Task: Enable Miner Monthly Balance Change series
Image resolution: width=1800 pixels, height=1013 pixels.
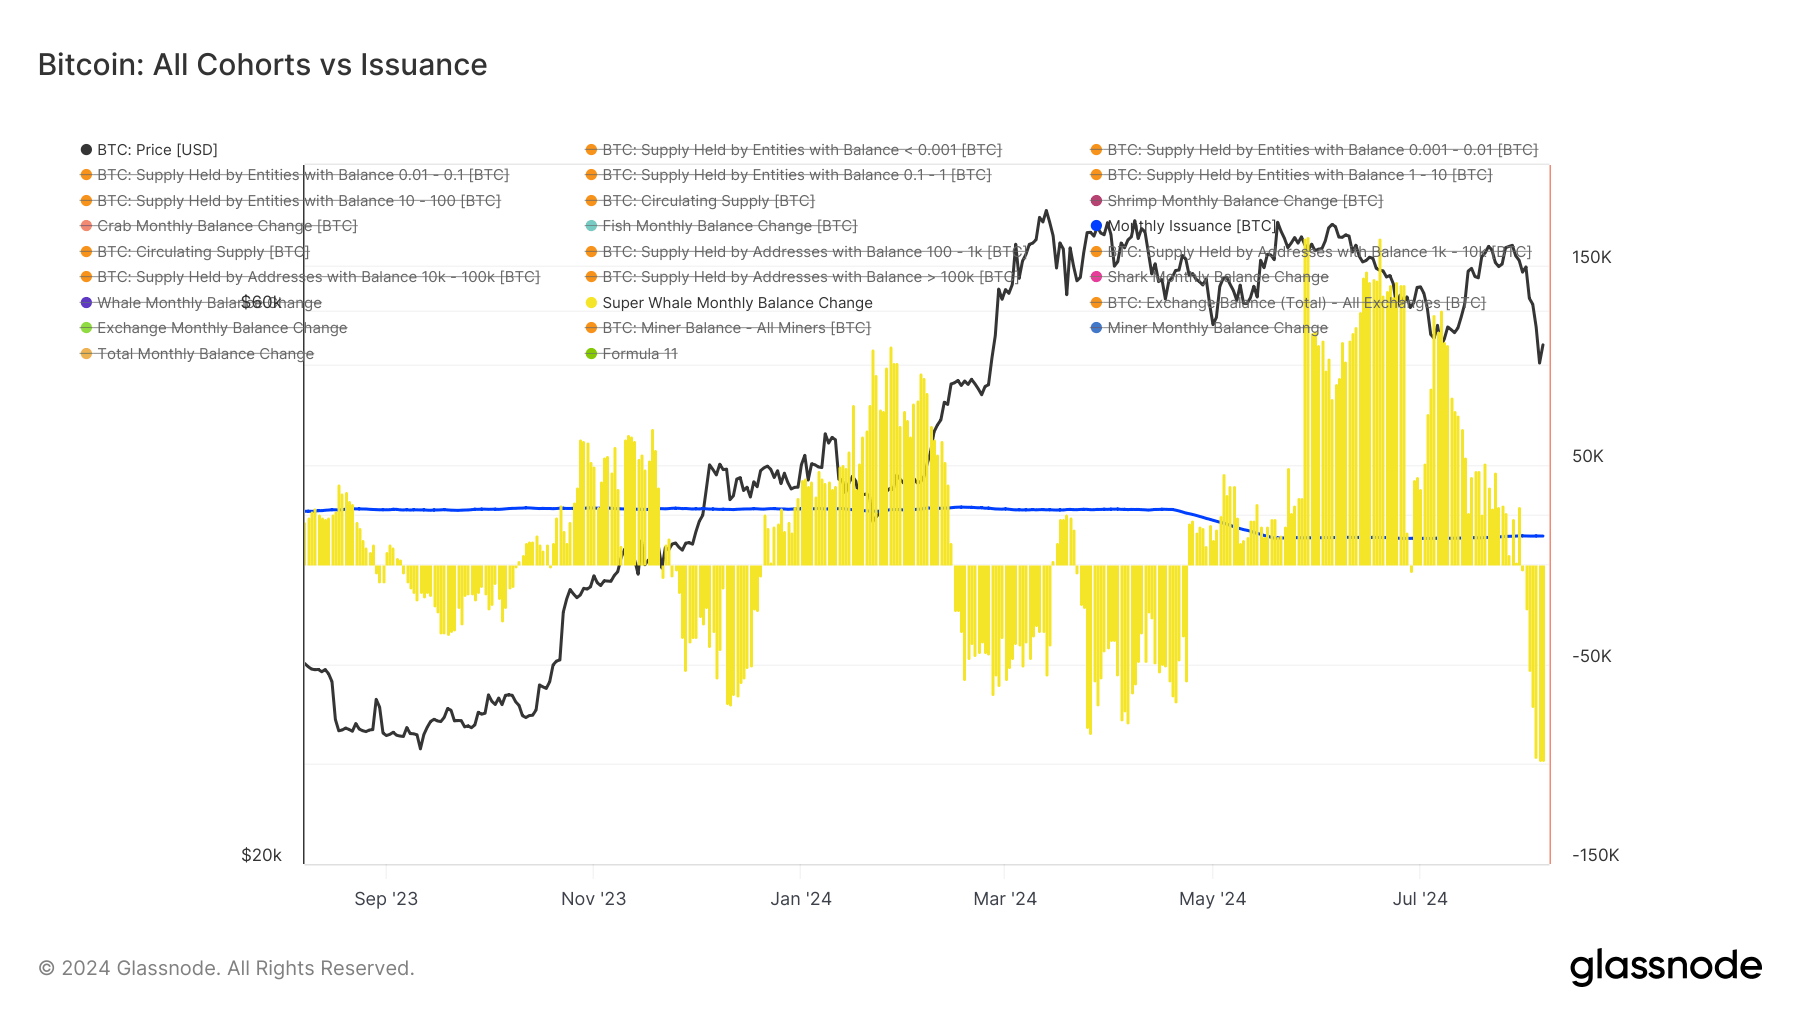Action: 1209,328
